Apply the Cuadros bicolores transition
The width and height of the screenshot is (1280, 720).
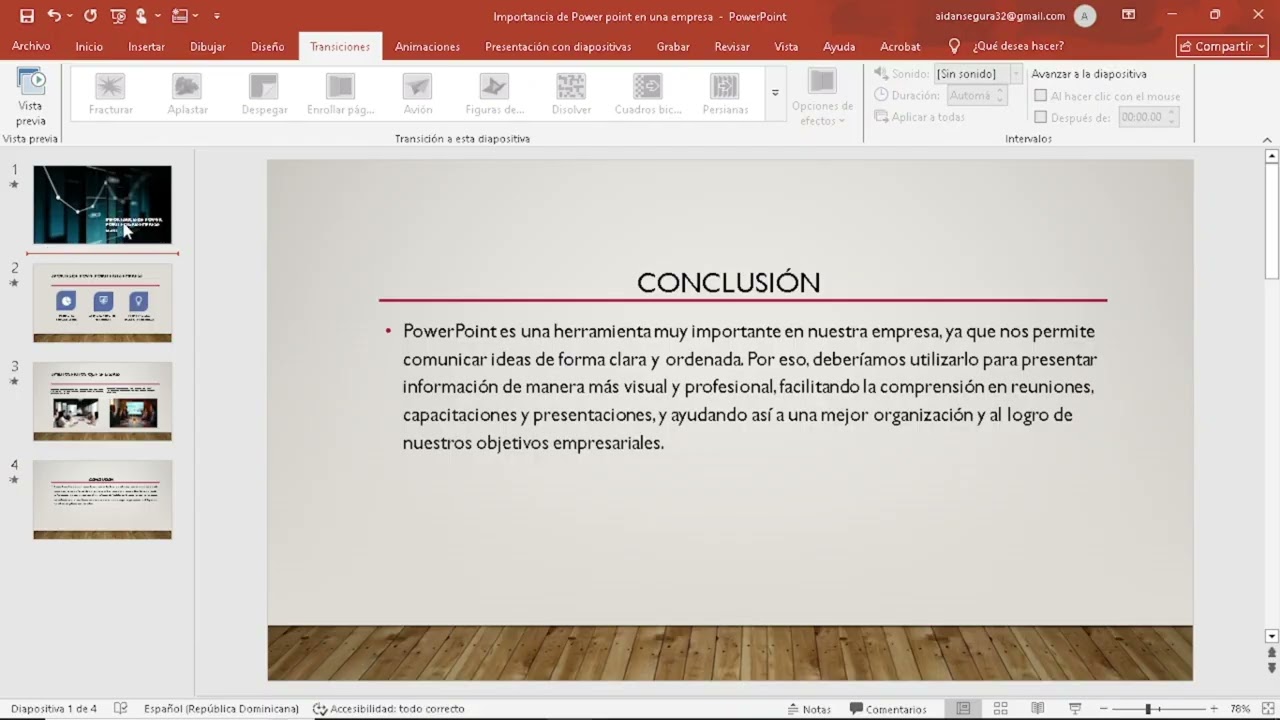coord(648,95)
